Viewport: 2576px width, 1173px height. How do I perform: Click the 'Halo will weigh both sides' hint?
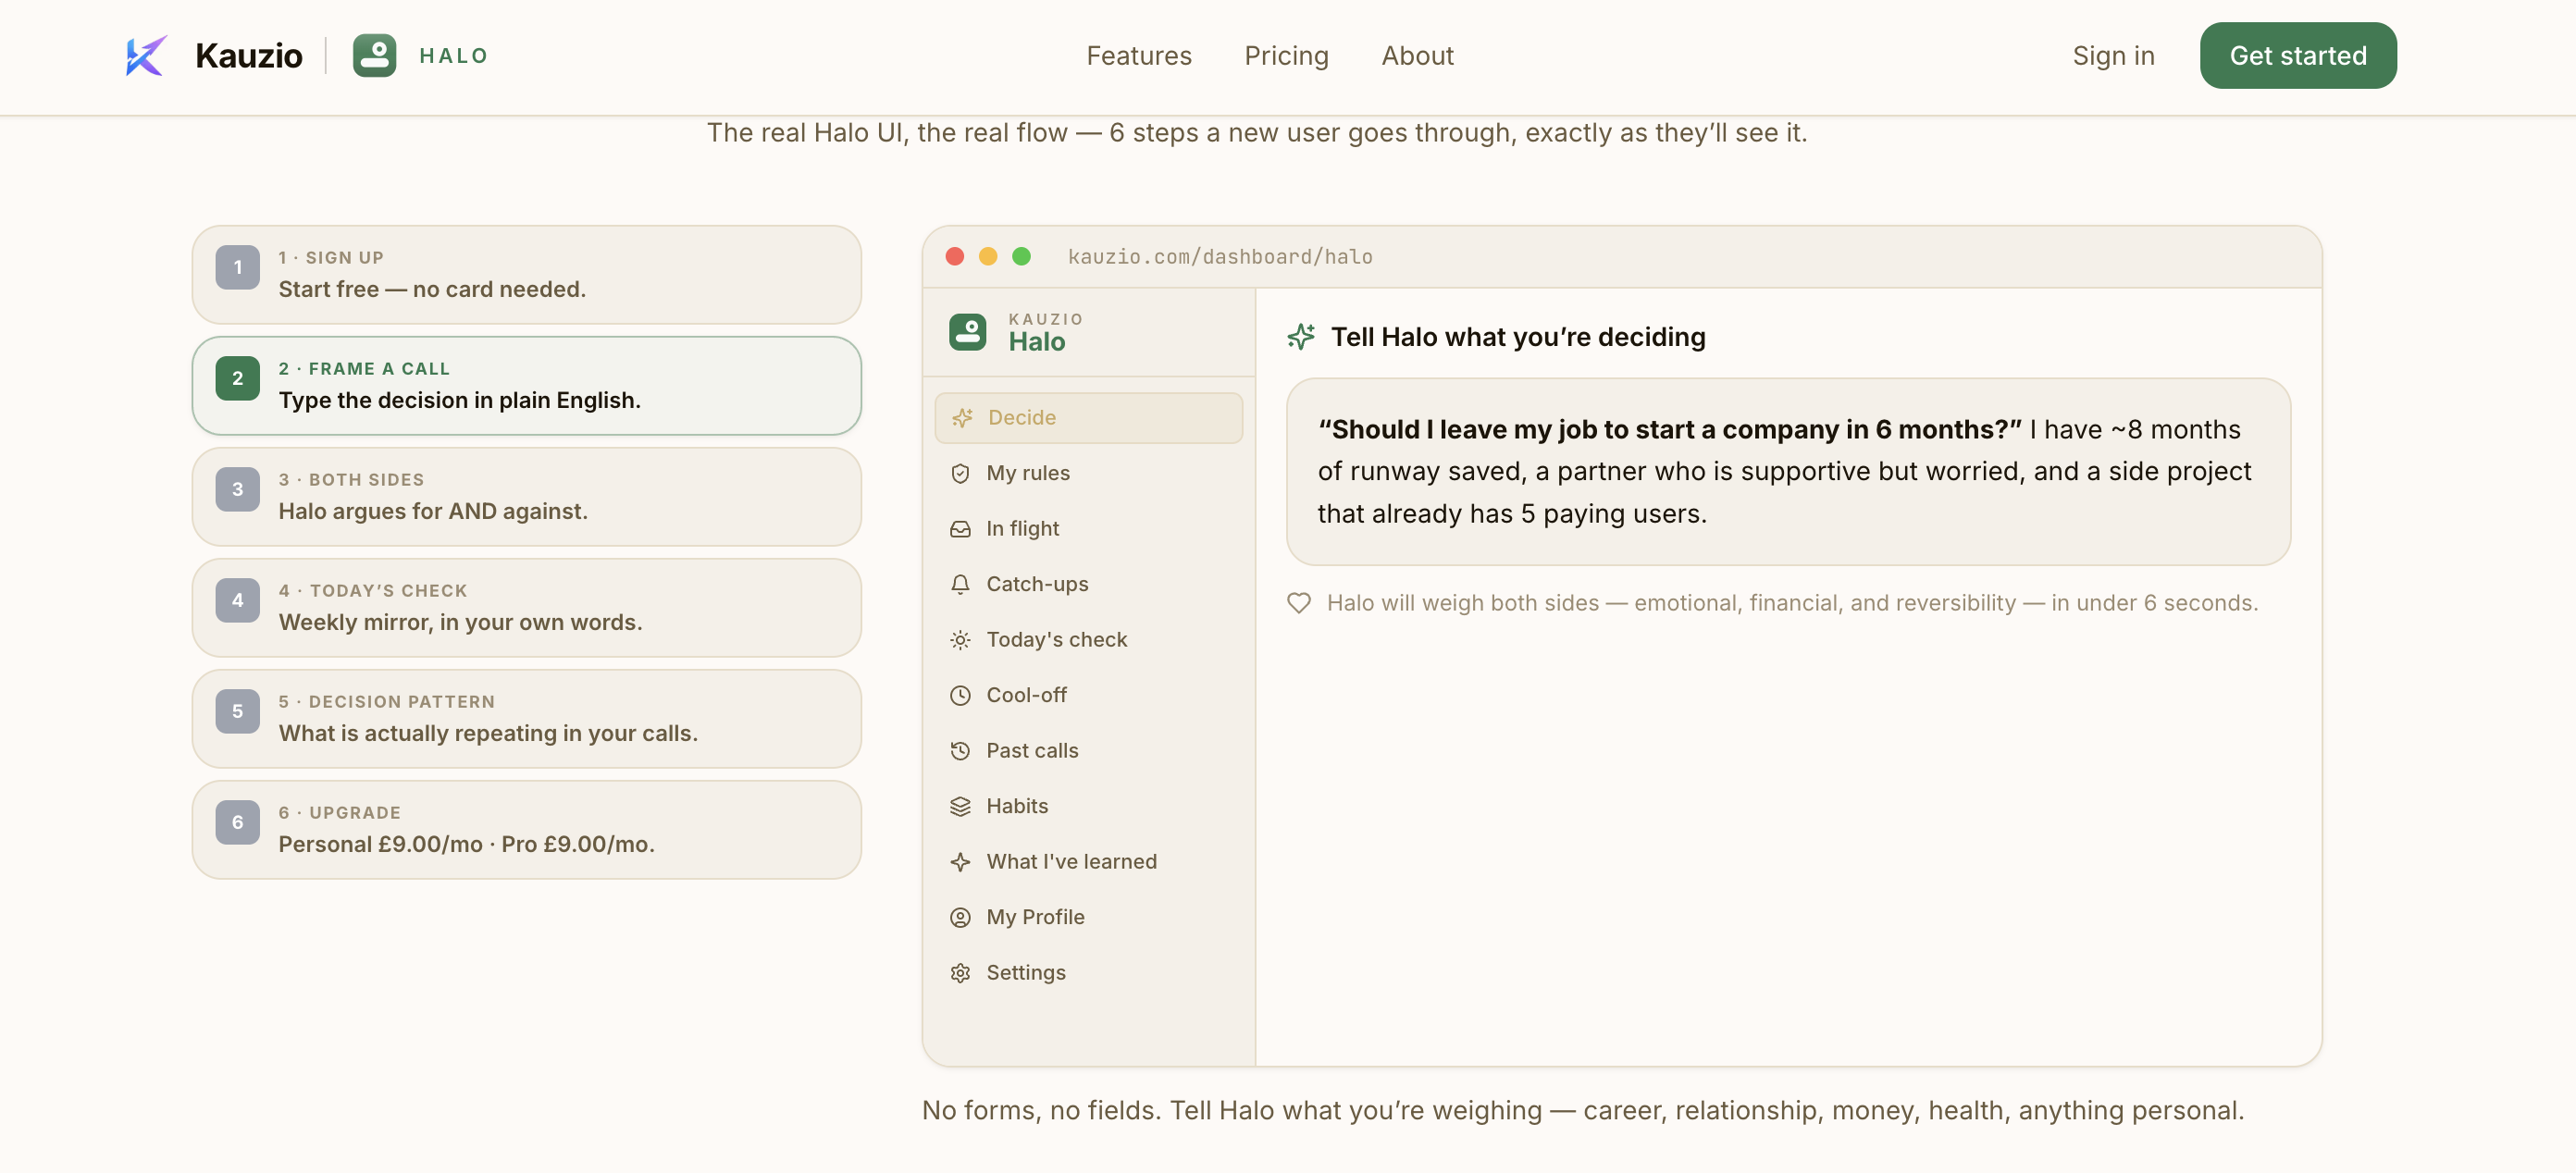[1792, 603]
